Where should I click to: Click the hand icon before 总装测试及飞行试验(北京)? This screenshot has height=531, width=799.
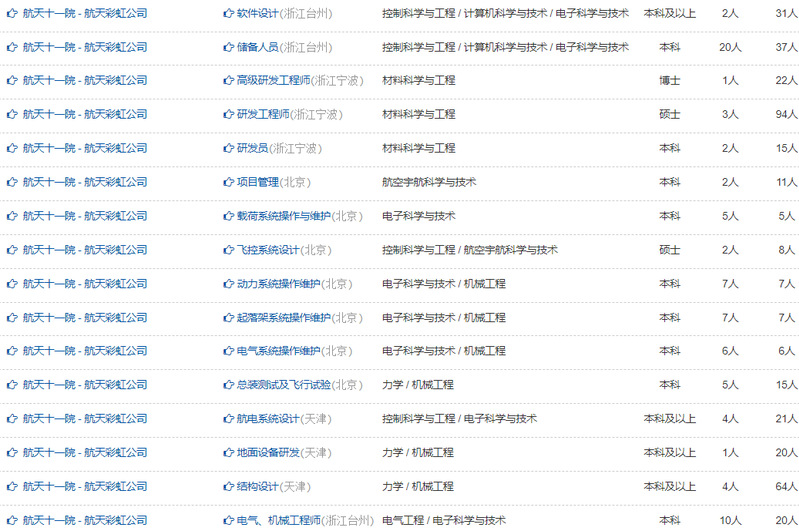pyautogui.click(x=228, y=385)
